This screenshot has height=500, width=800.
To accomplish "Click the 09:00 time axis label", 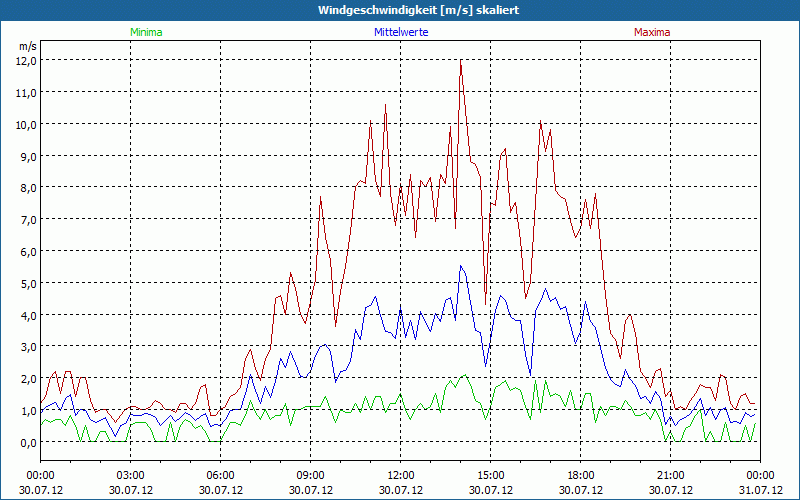I will pyautogui.click(x=310, y=476).
